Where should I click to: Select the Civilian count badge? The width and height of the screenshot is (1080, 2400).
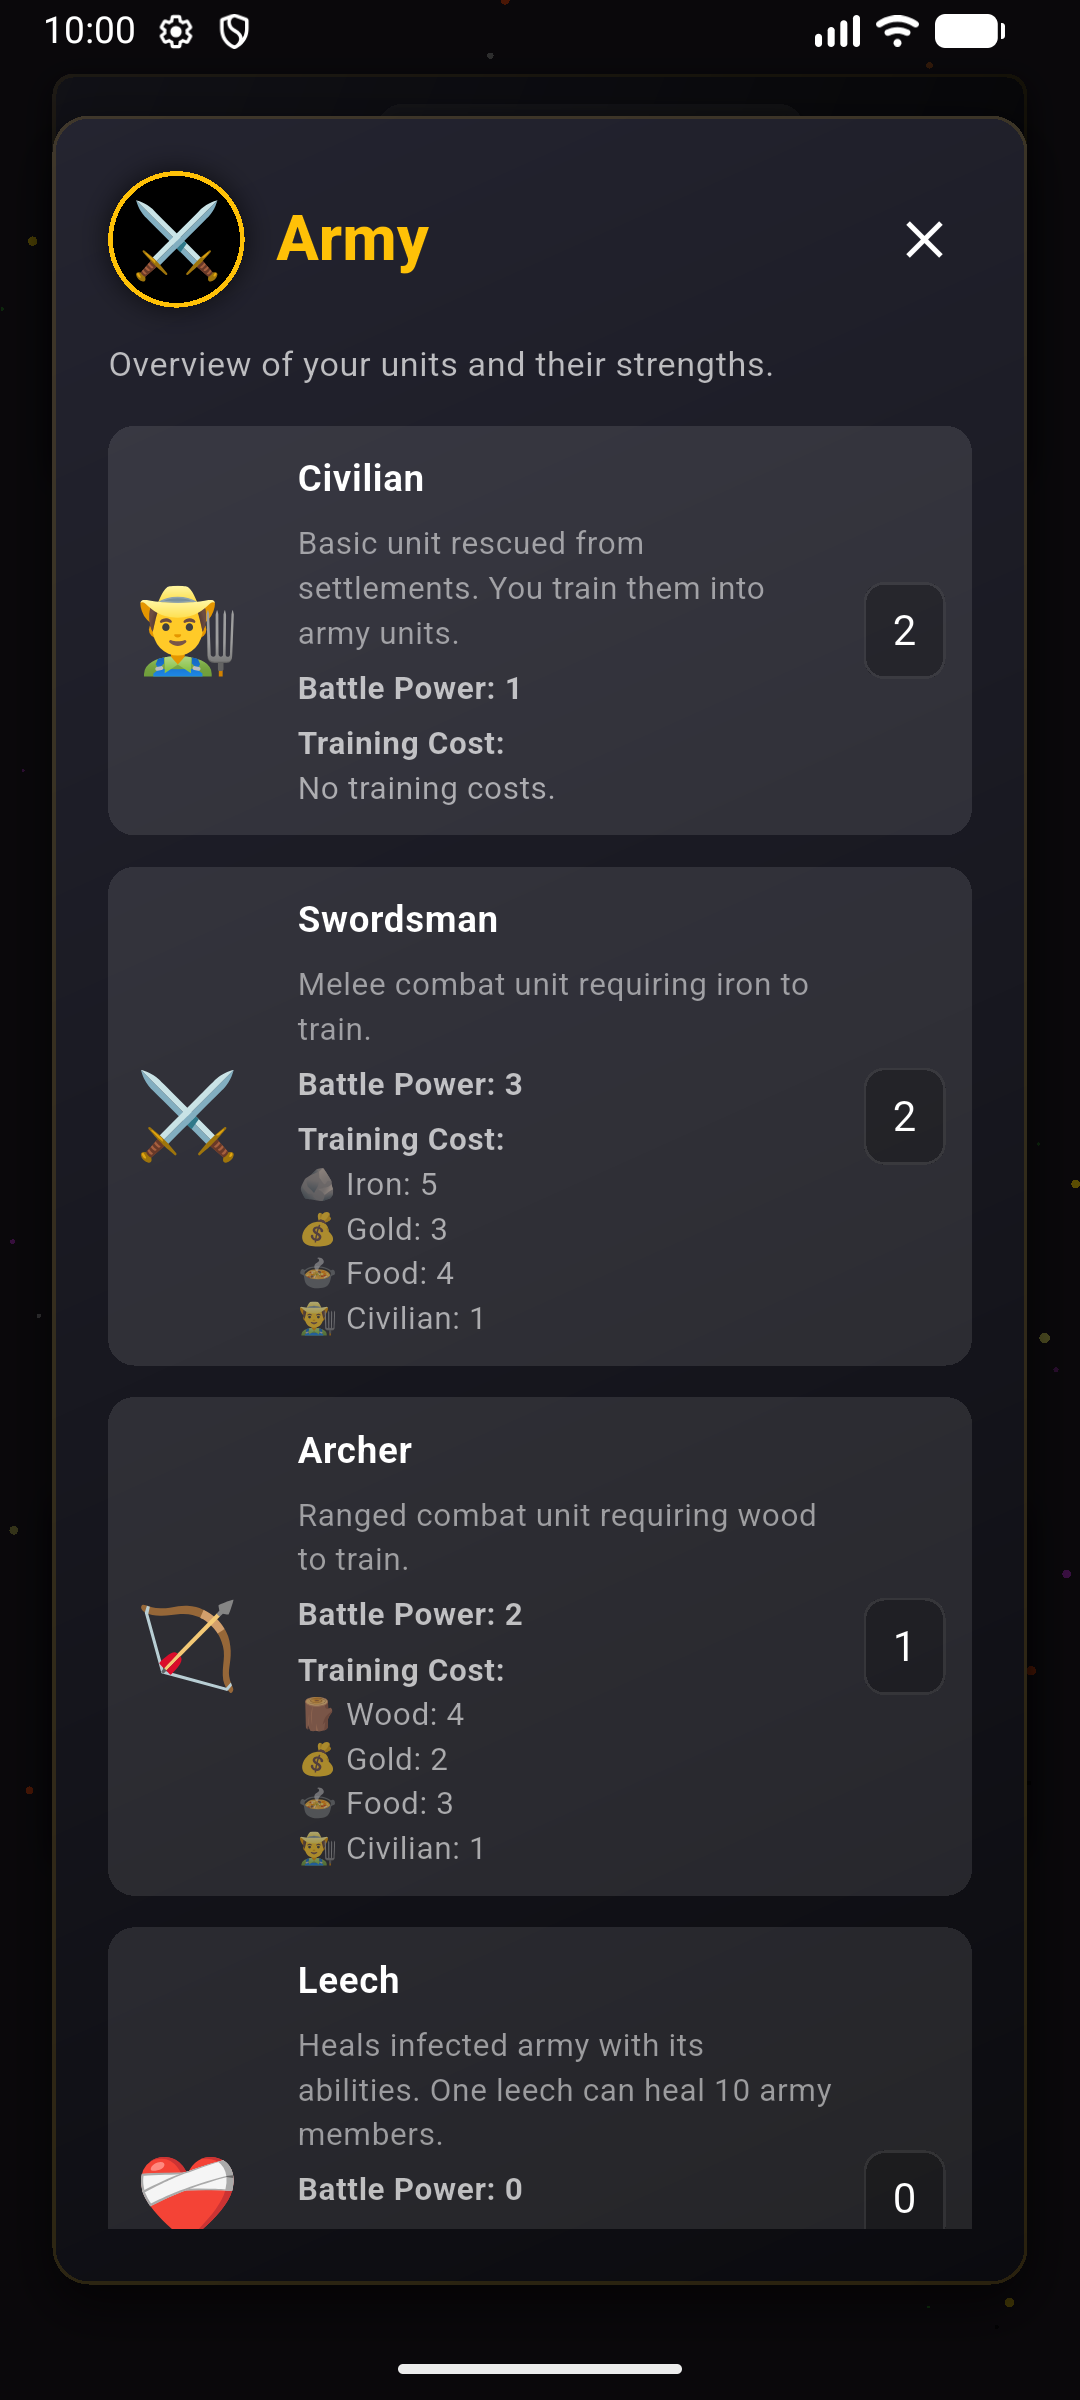904,631
